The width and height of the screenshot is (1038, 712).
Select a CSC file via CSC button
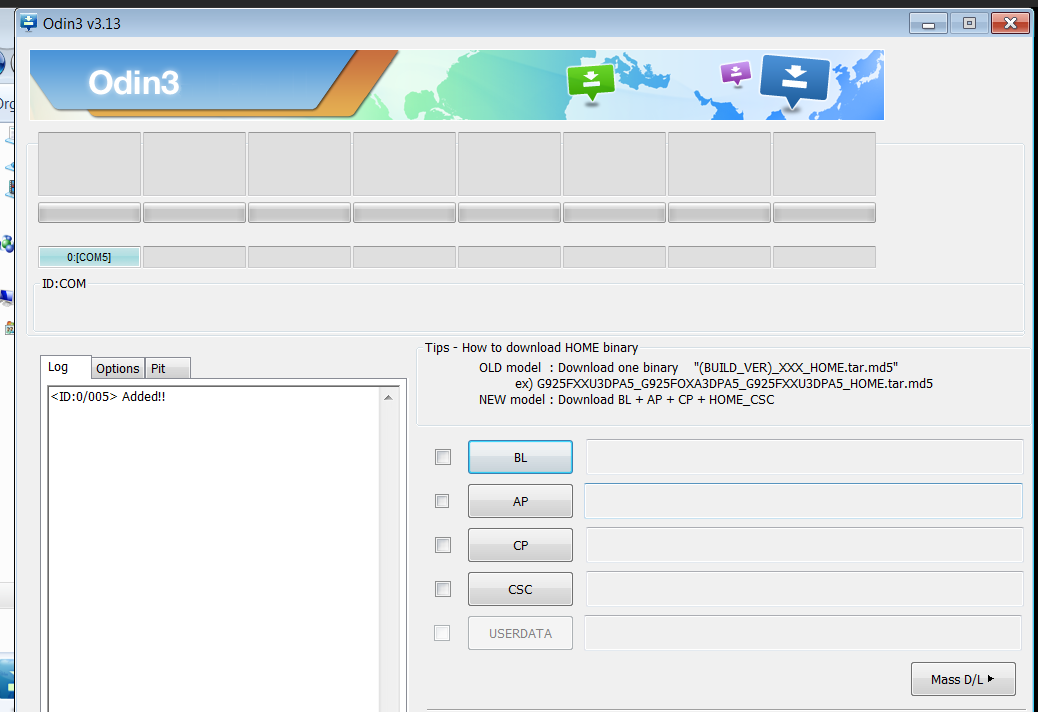520,589
